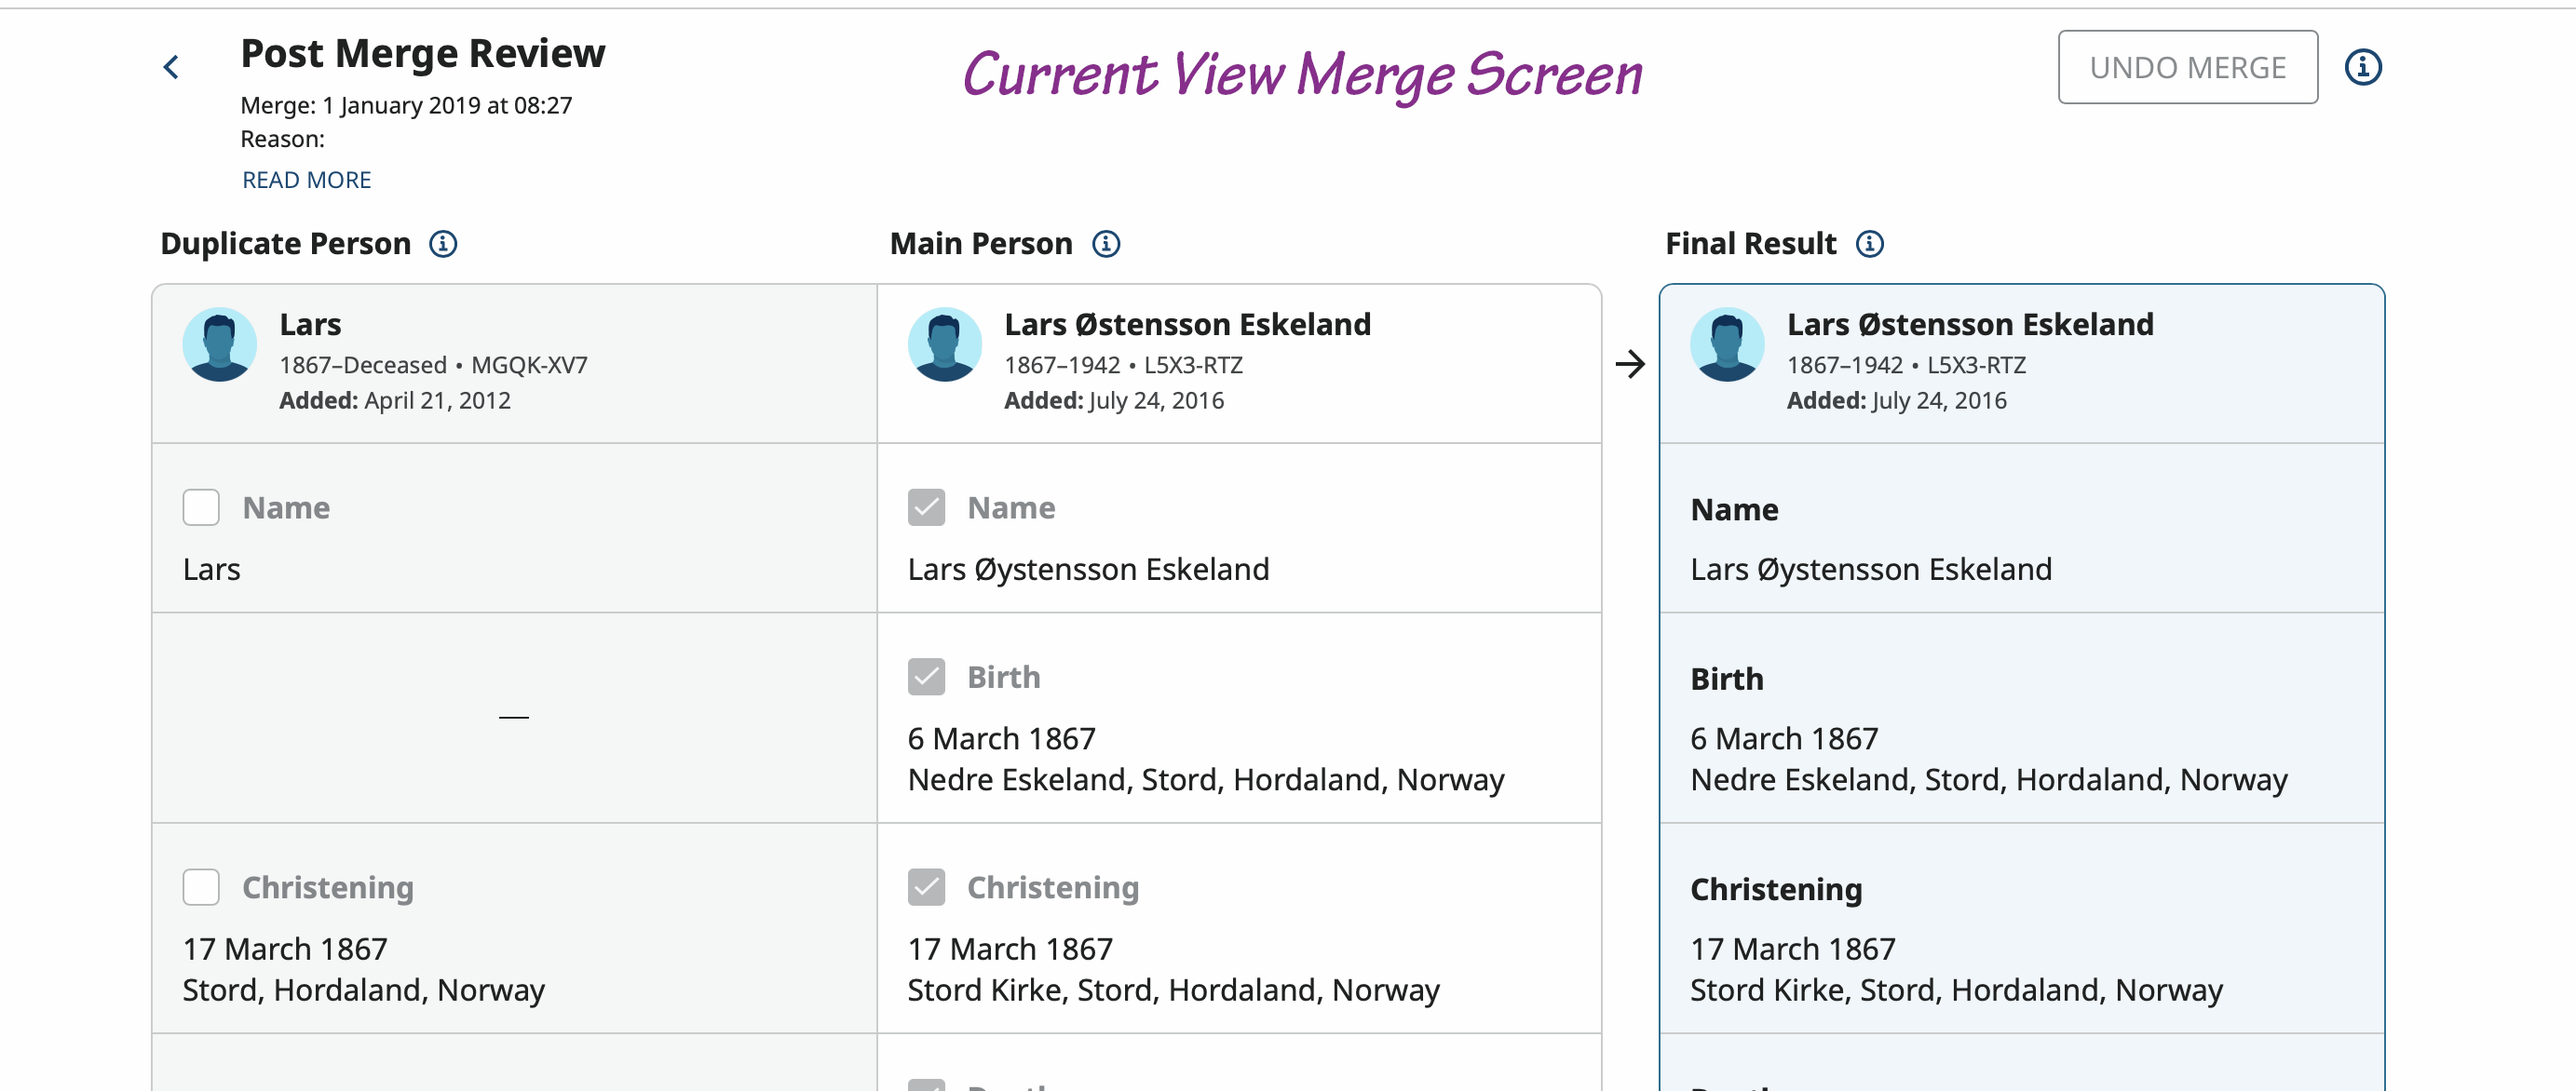Select Main Person birth date 6 March 1867
This screenshot has width=2576, height=1091.
(1001, 739)
